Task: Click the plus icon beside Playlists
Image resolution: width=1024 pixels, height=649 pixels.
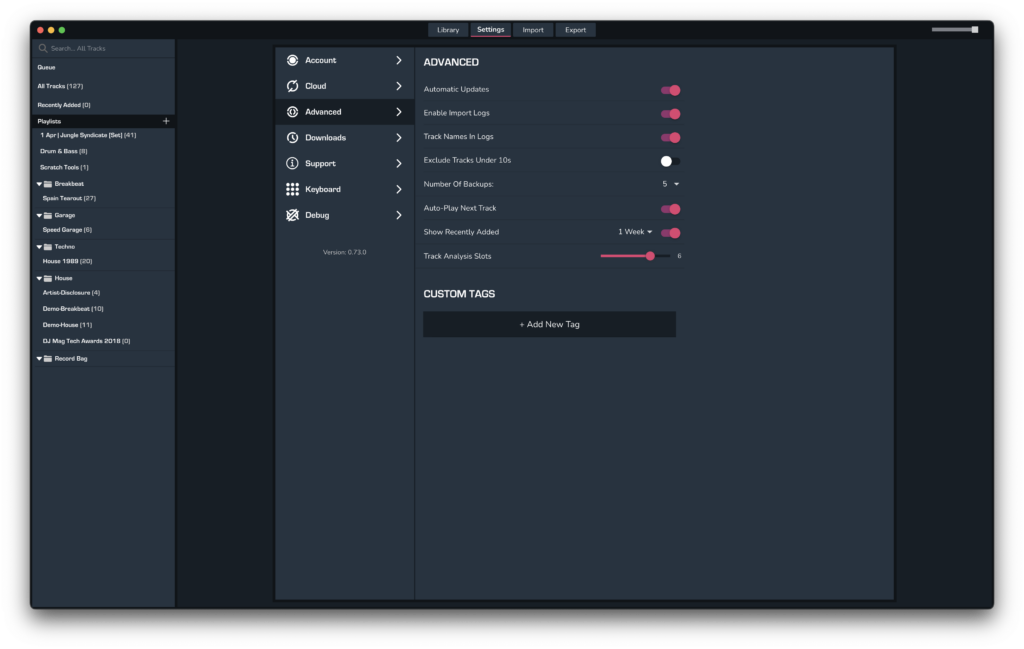Action: click(166, 121)
